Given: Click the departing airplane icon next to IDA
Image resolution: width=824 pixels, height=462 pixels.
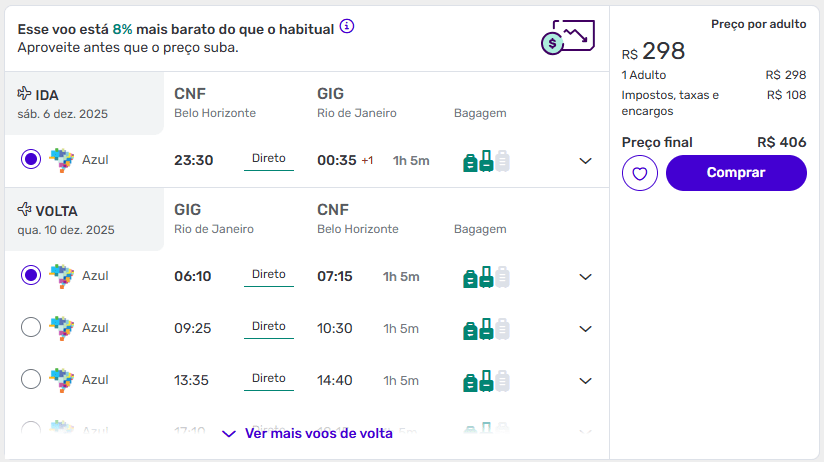Looking at the screenshot, I should (25, 94).
